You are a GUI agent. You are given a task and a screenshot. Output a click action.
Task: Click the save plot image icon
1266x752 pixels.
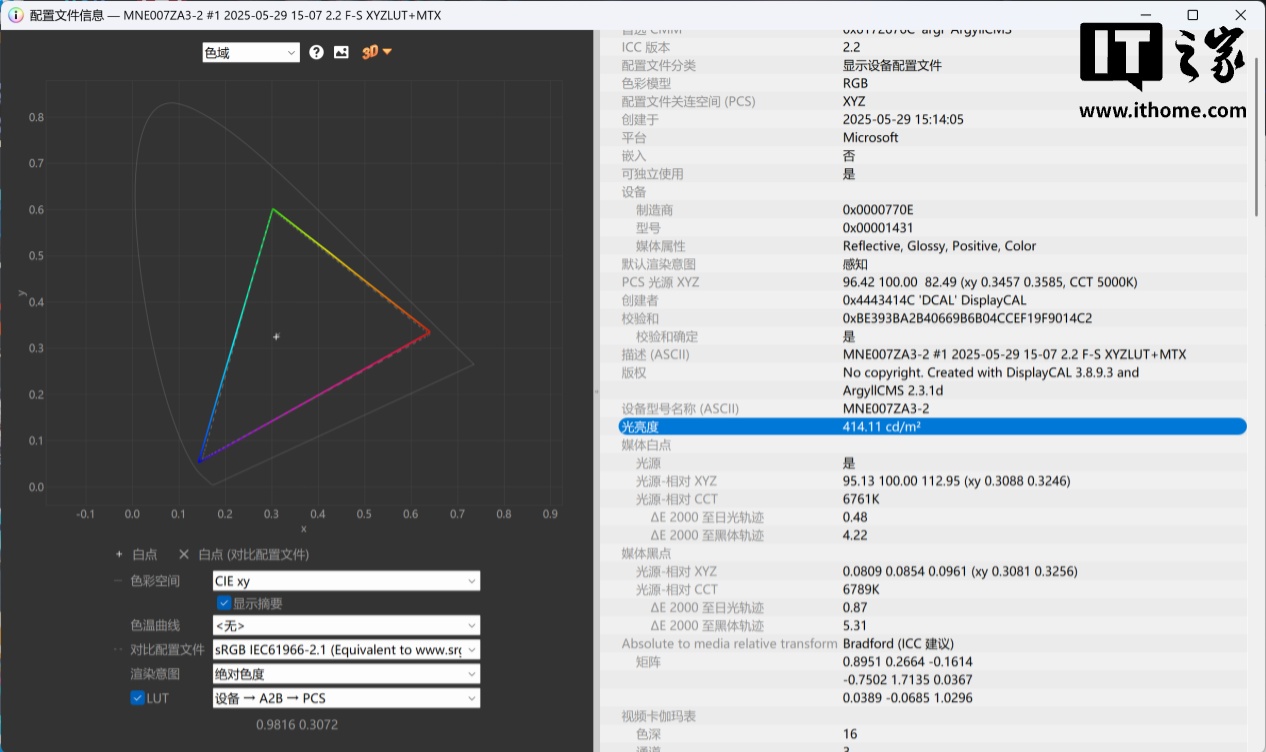pyautogui.click(x=341, y=52)
